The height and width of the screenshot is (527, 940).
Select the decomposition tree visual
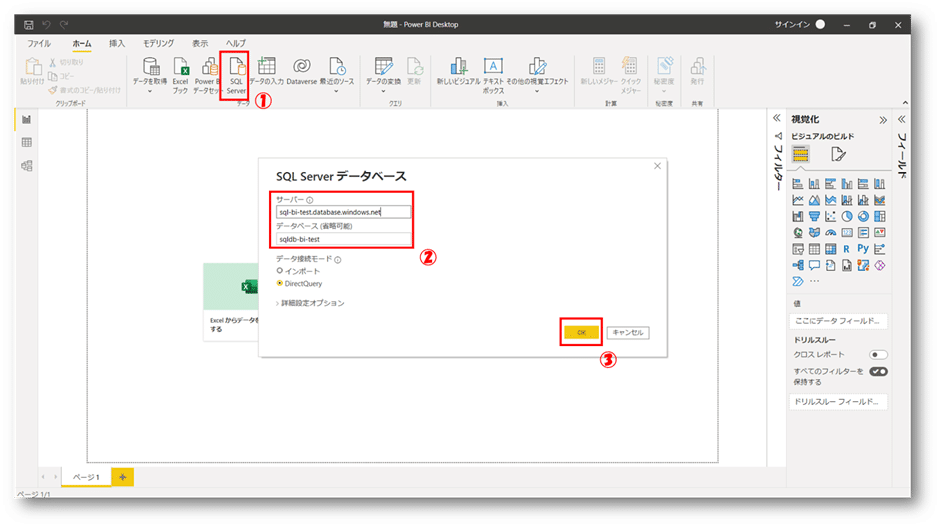tap(798, 265)
